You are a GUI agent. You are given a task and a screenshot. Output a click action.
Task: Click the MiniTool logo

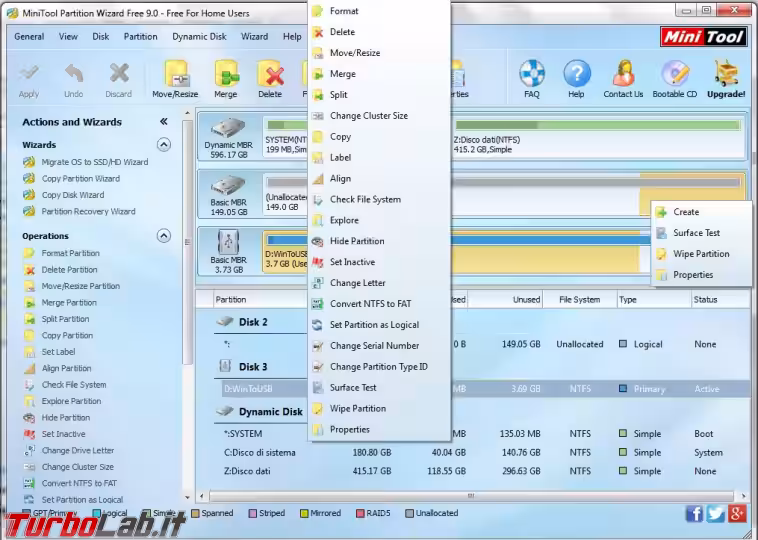(x=703, y=37)
